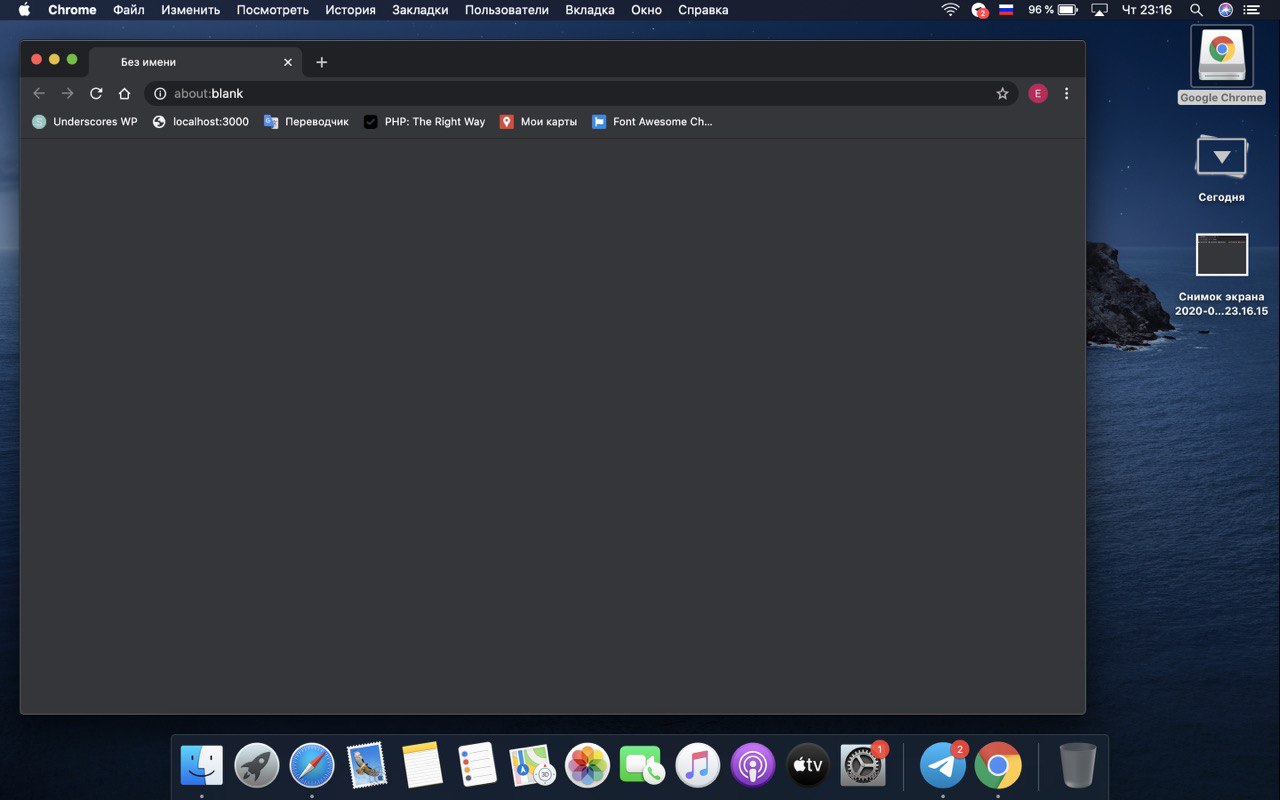Image resolution: width=1280 pixels, height=800 pixels.
Task: Open Mail from the Dock
Action: pyautogui.click(x=367, y=766)
